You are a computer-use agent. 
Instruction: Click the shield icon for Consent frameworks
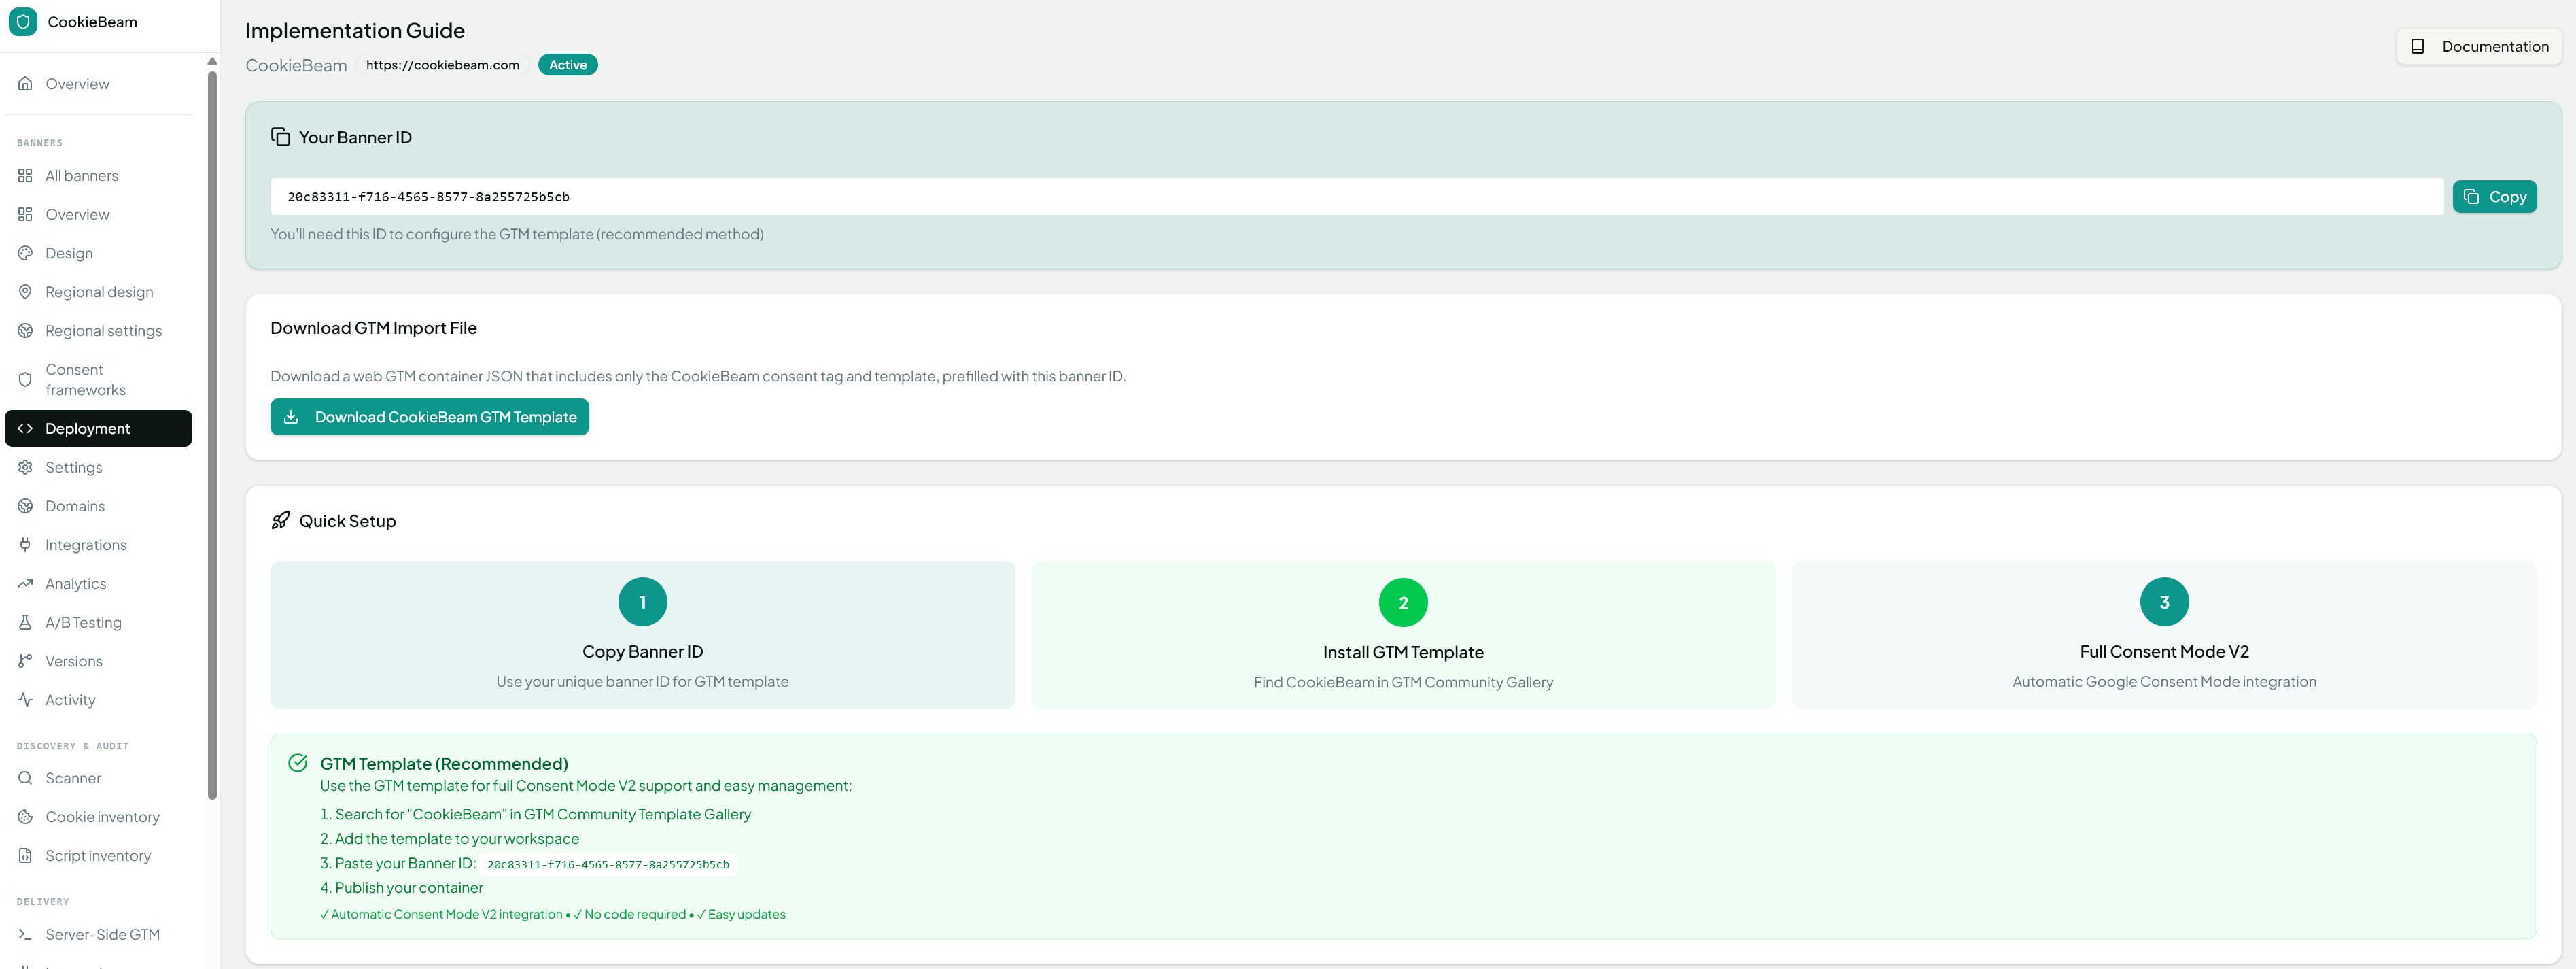coord(25,380)
